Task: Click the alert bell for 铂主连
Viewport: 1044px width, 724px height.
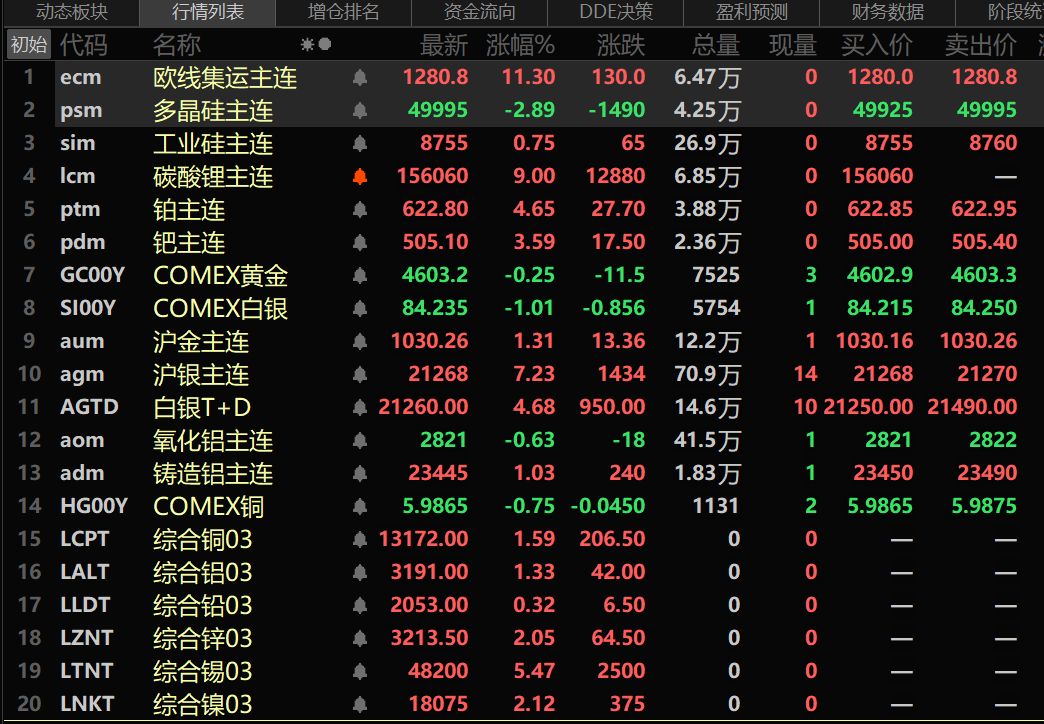Action: pos(360,209)
